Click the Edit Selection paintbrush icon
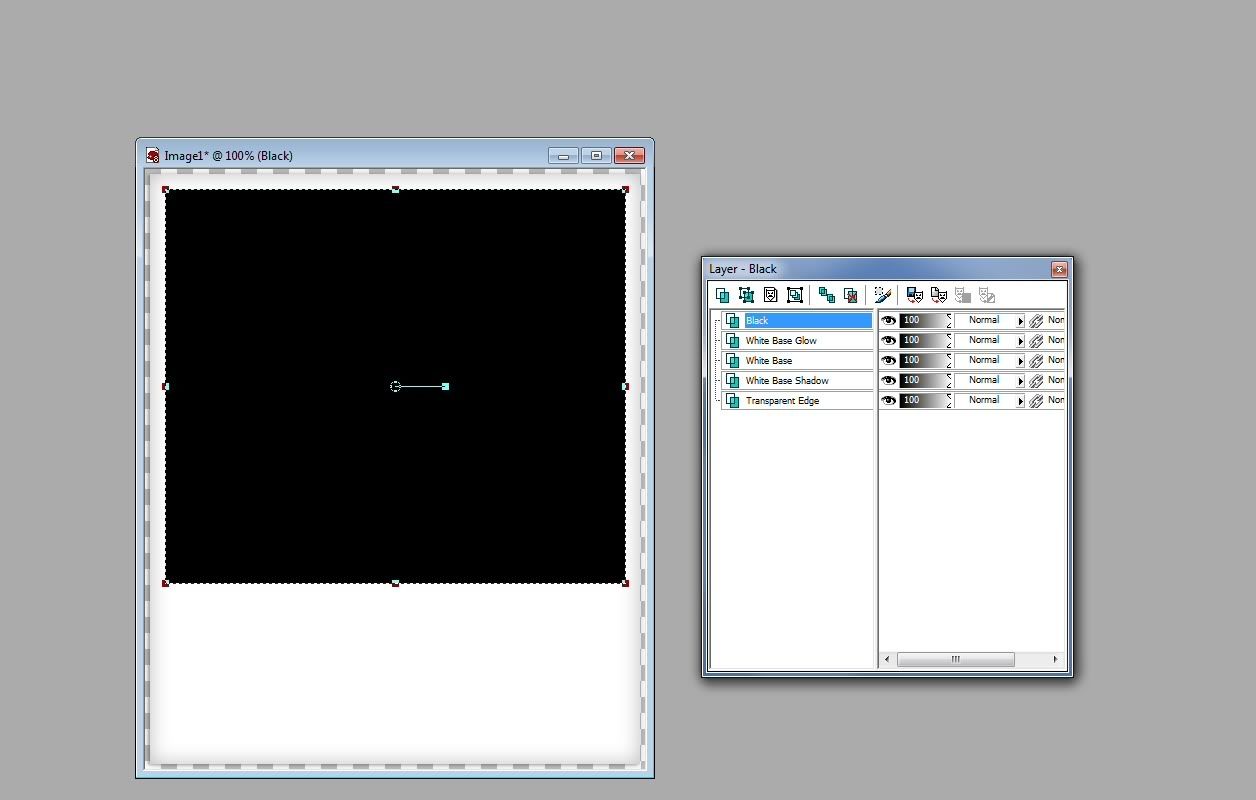This screenshot has height=800, width=1256. pos(882,295)
